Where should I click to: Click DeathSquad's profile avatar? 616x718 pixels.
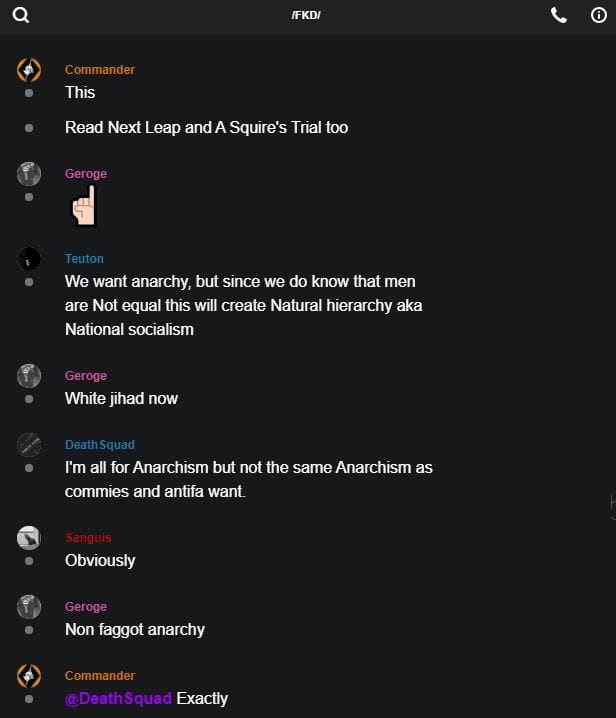29,445
